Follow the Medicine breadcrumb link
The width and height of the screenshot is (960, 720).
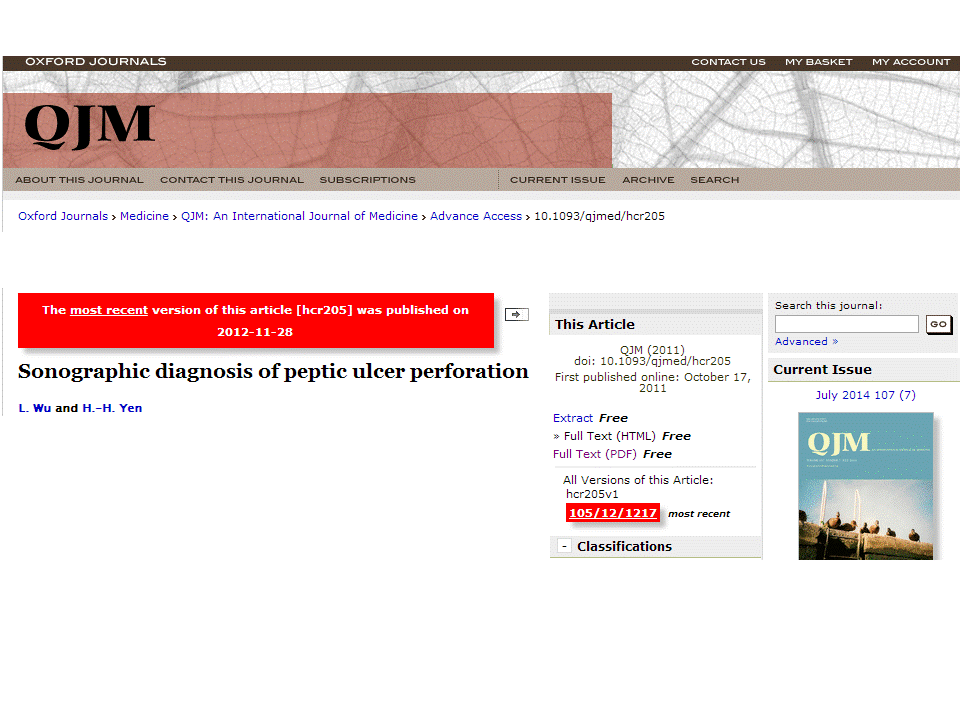[144, 216]
